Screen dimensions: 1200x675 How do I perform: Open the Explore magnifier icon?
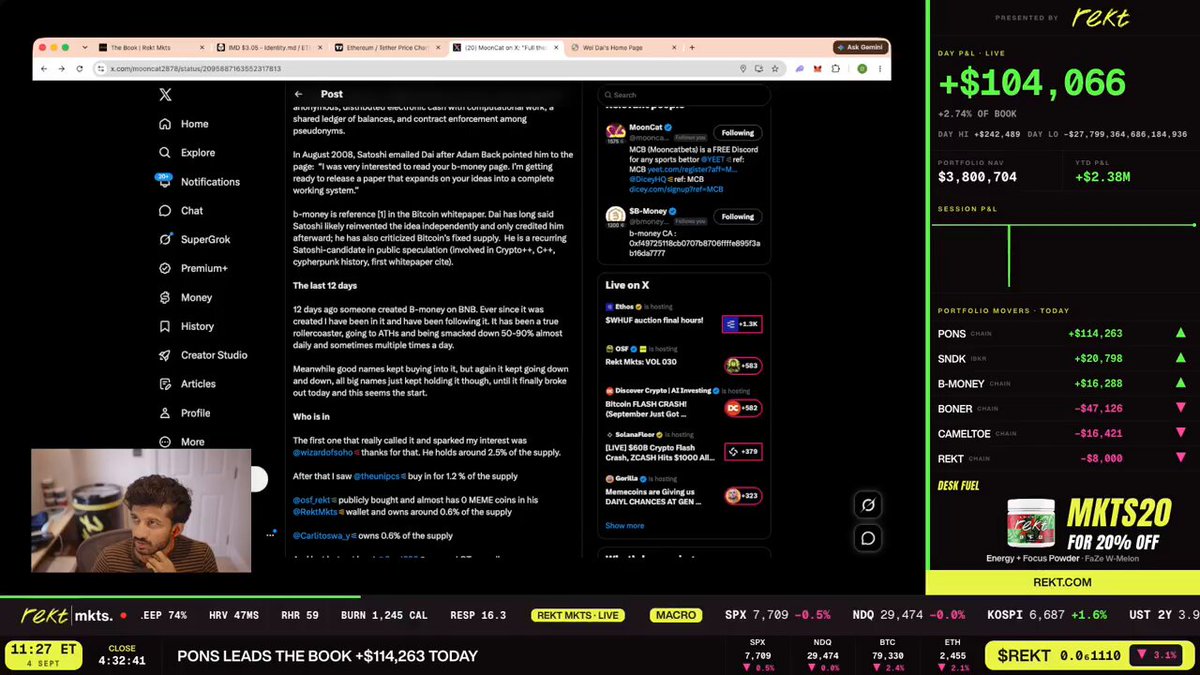coord(165,153)
